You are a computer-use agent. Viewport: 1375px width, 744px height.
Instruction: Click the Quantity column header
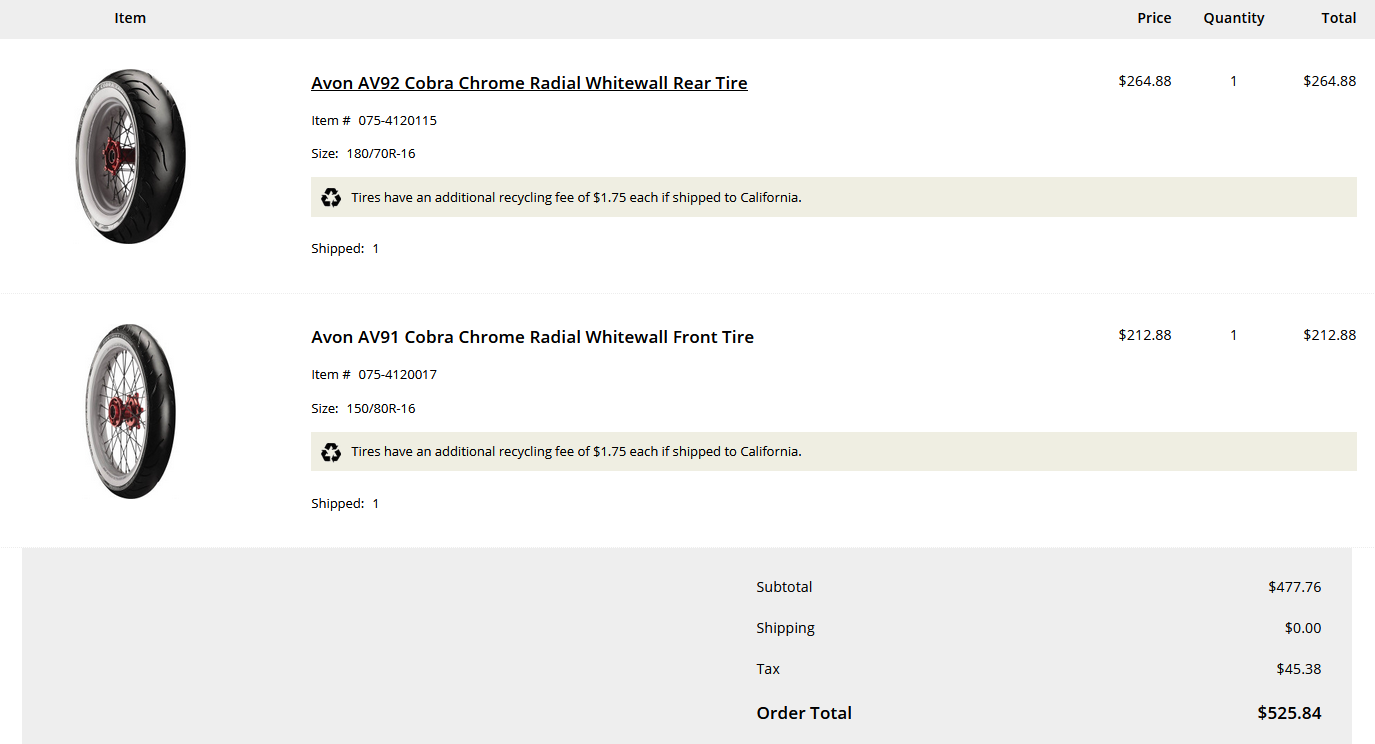tap(1233, 18)
